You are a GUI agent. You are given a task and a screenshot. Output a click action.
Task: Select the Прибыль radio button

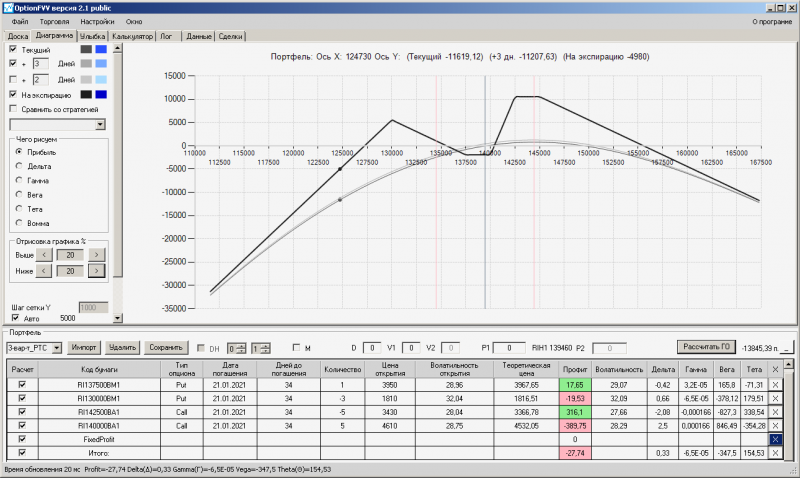tap(19, 152)
